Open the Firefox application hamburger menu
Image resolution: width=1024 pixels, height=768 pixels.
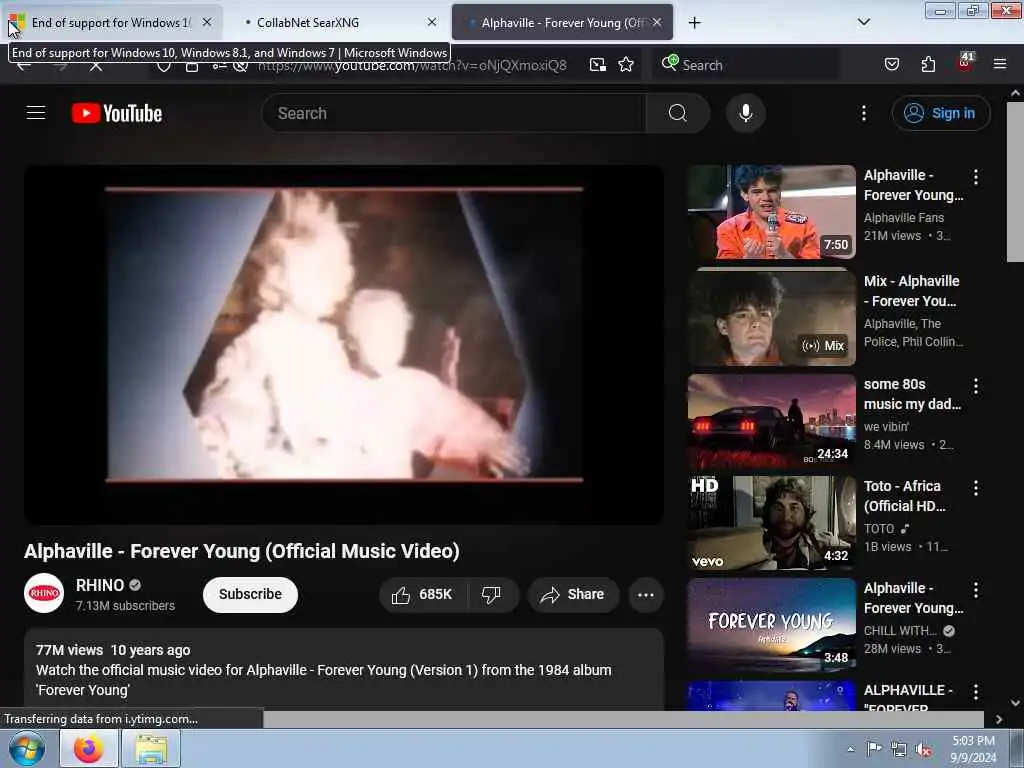(999, 64)
